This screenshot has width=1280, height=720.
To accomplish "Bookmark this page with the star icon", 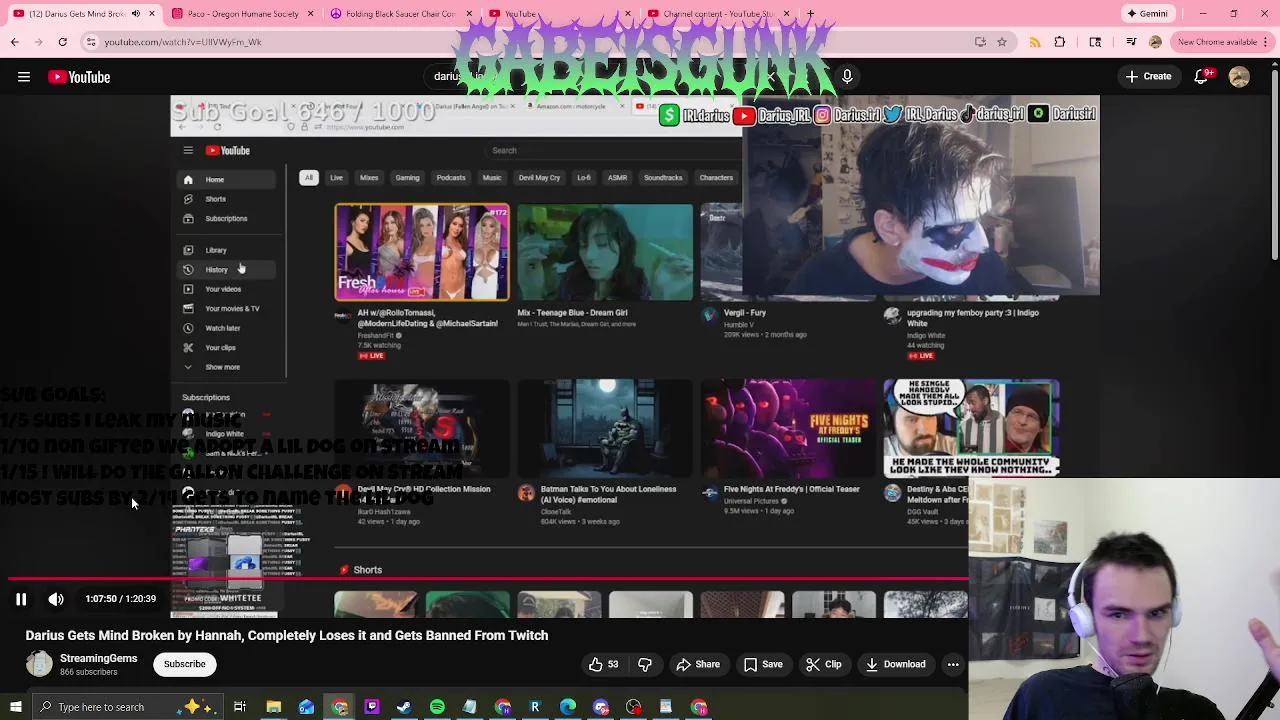I will [1002, 42].
